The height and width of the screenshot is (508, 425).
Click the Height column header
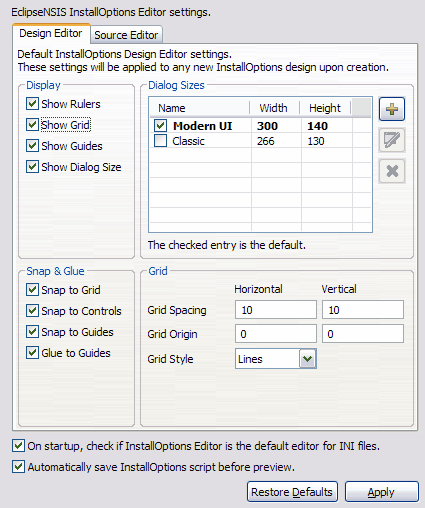pyautogui.click(x=326, y=108)
